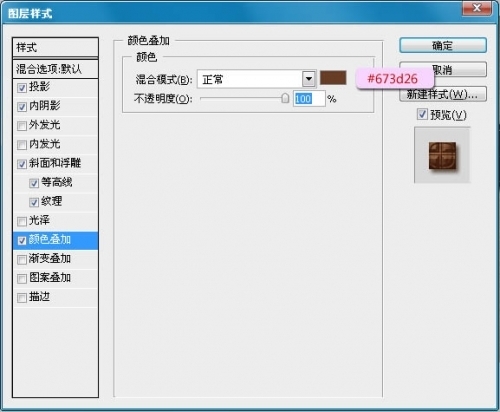Click the chocolate style preview thumbnail
Screen dimensions: 500x412
point(442,155)
